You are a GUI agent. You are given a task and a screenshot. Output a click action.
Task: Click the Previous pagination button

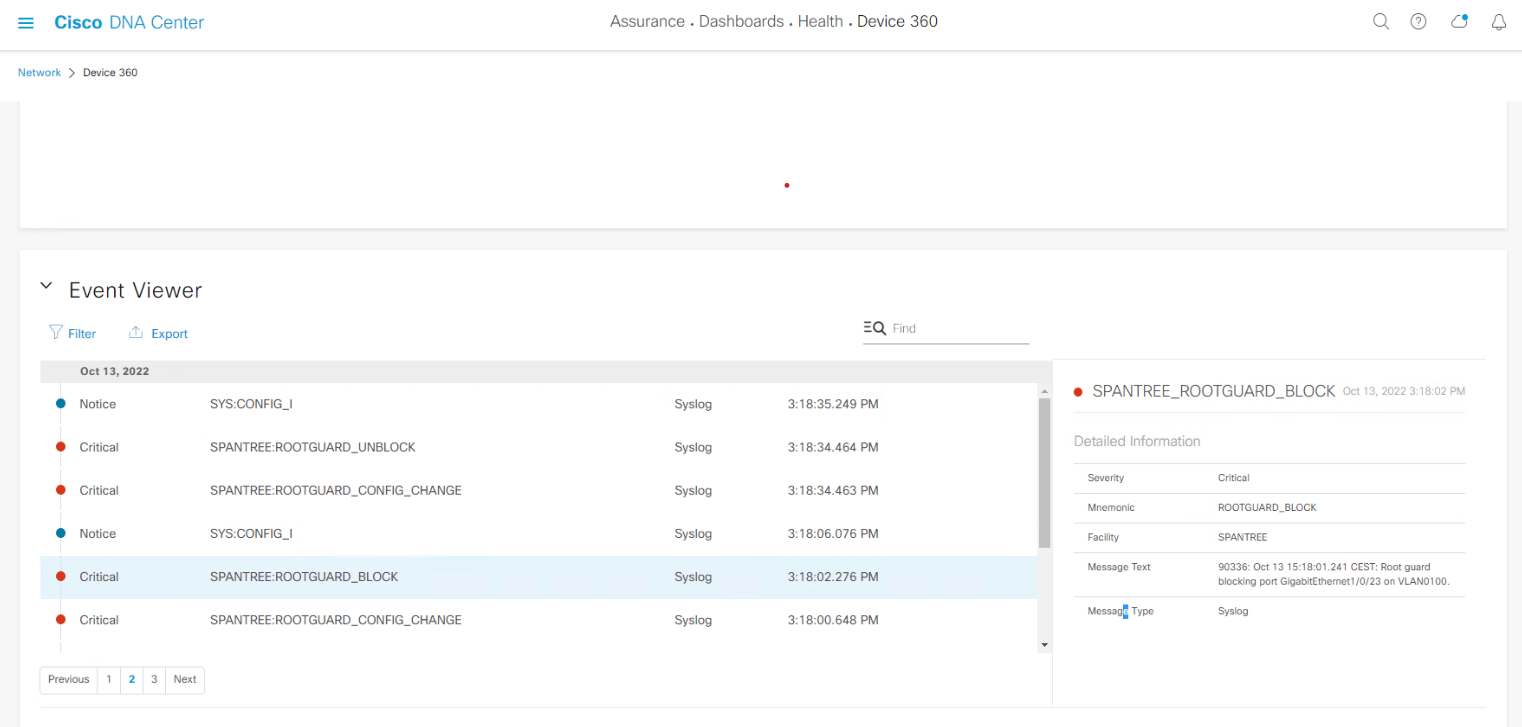pyautogui.click(x=67, y=679)
